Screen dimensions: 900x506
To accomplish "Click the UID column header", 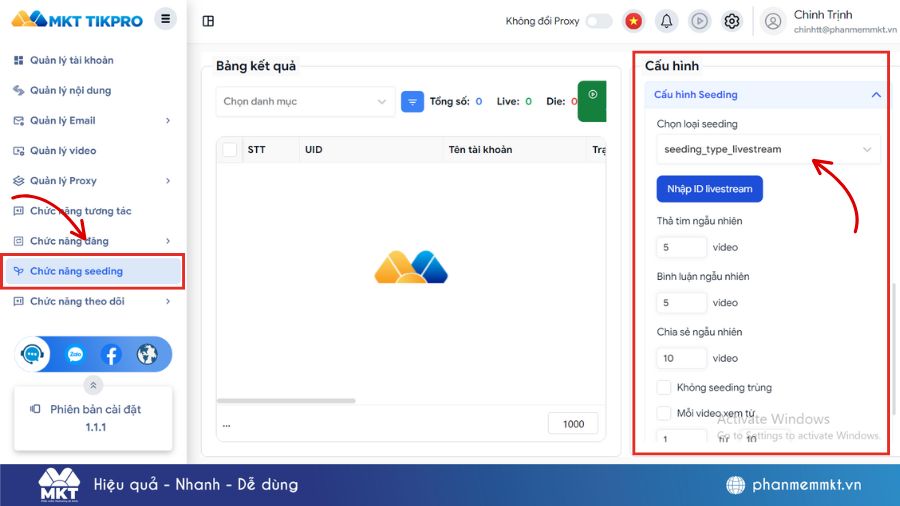I will coord(313,150).
